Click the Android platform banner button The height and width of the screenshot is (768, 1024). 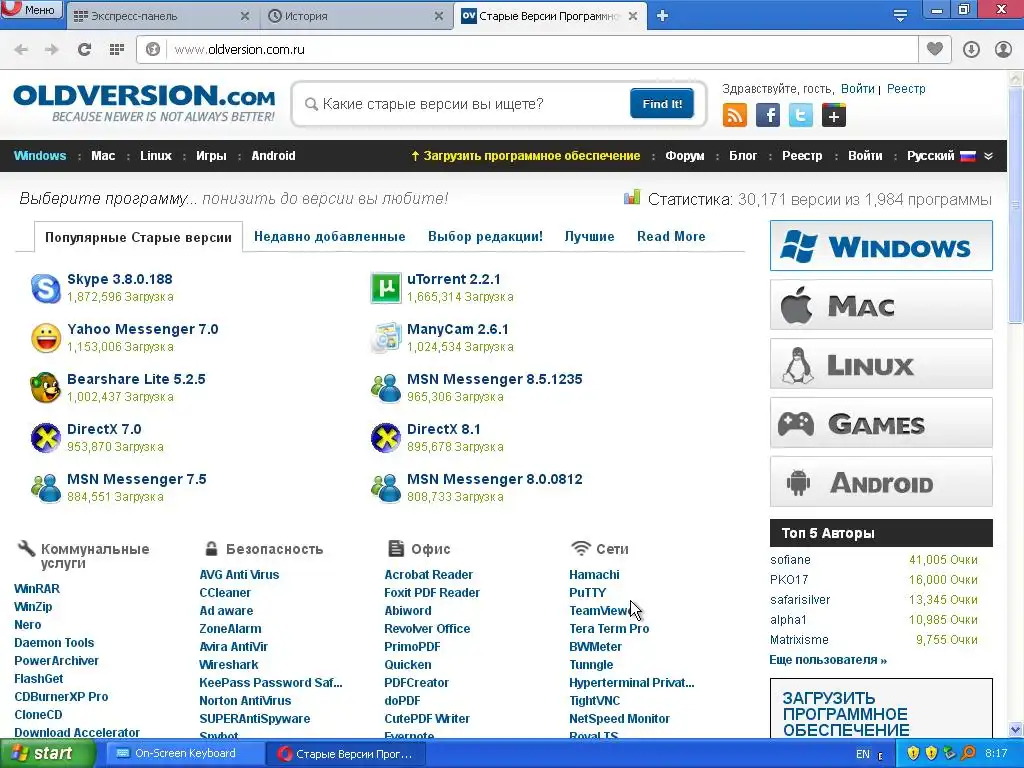pos(881,482)
